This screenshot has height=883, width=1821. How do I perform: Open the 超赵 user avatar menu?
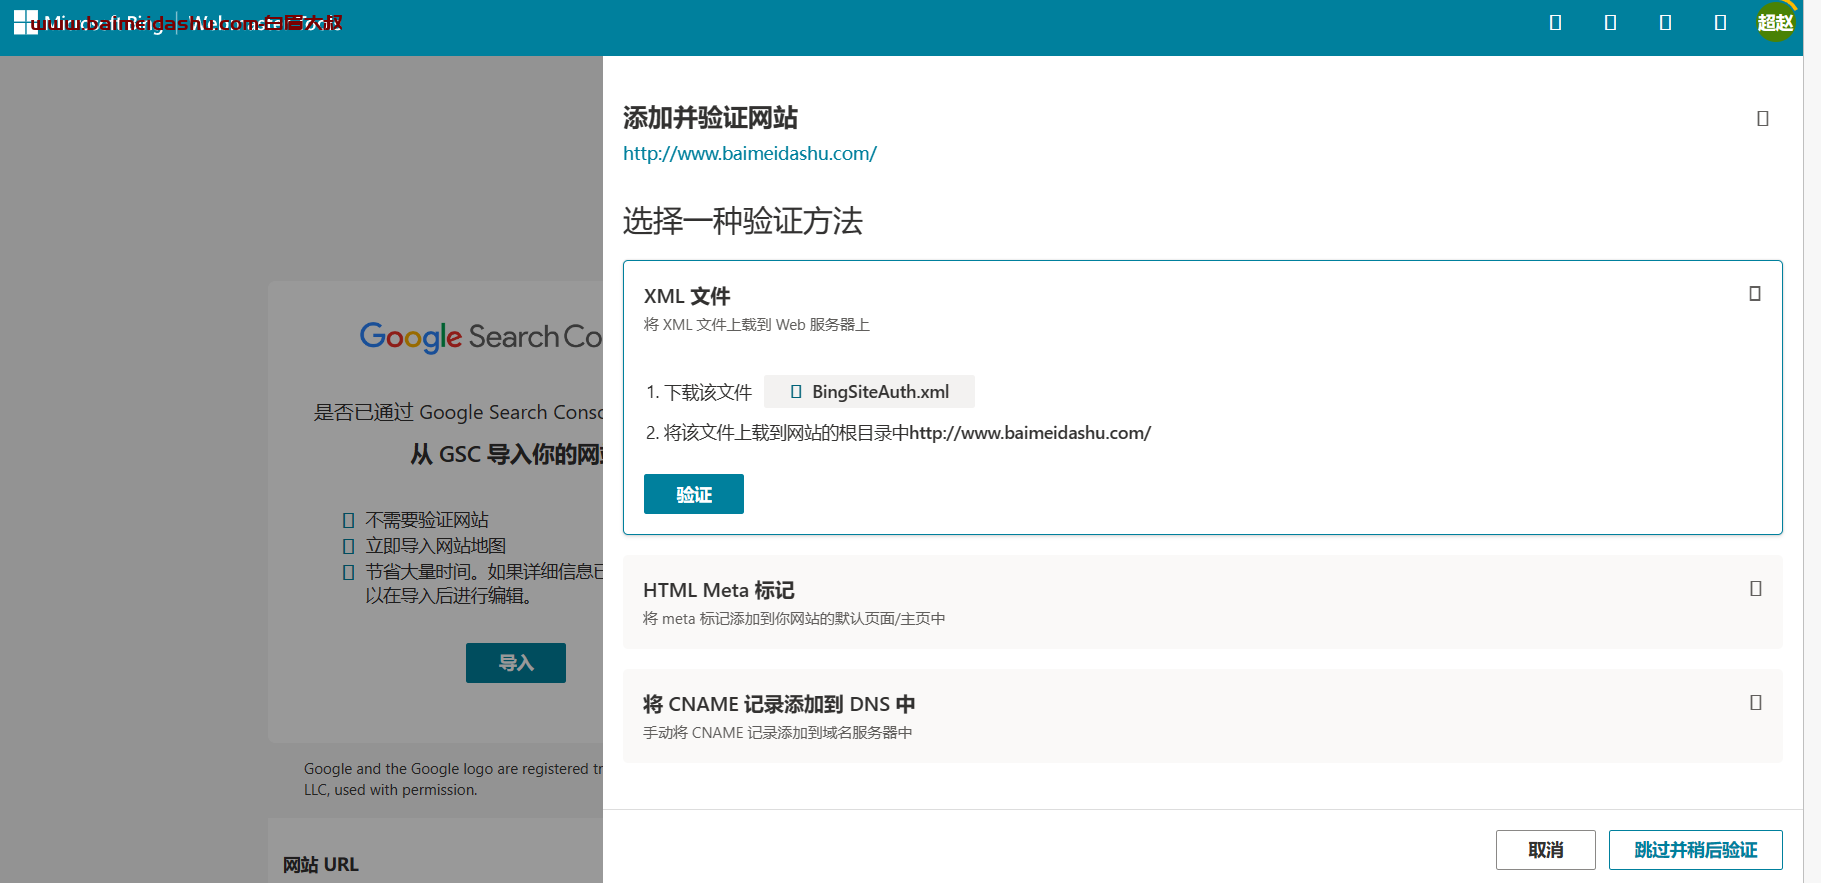tap(1775, 22)
